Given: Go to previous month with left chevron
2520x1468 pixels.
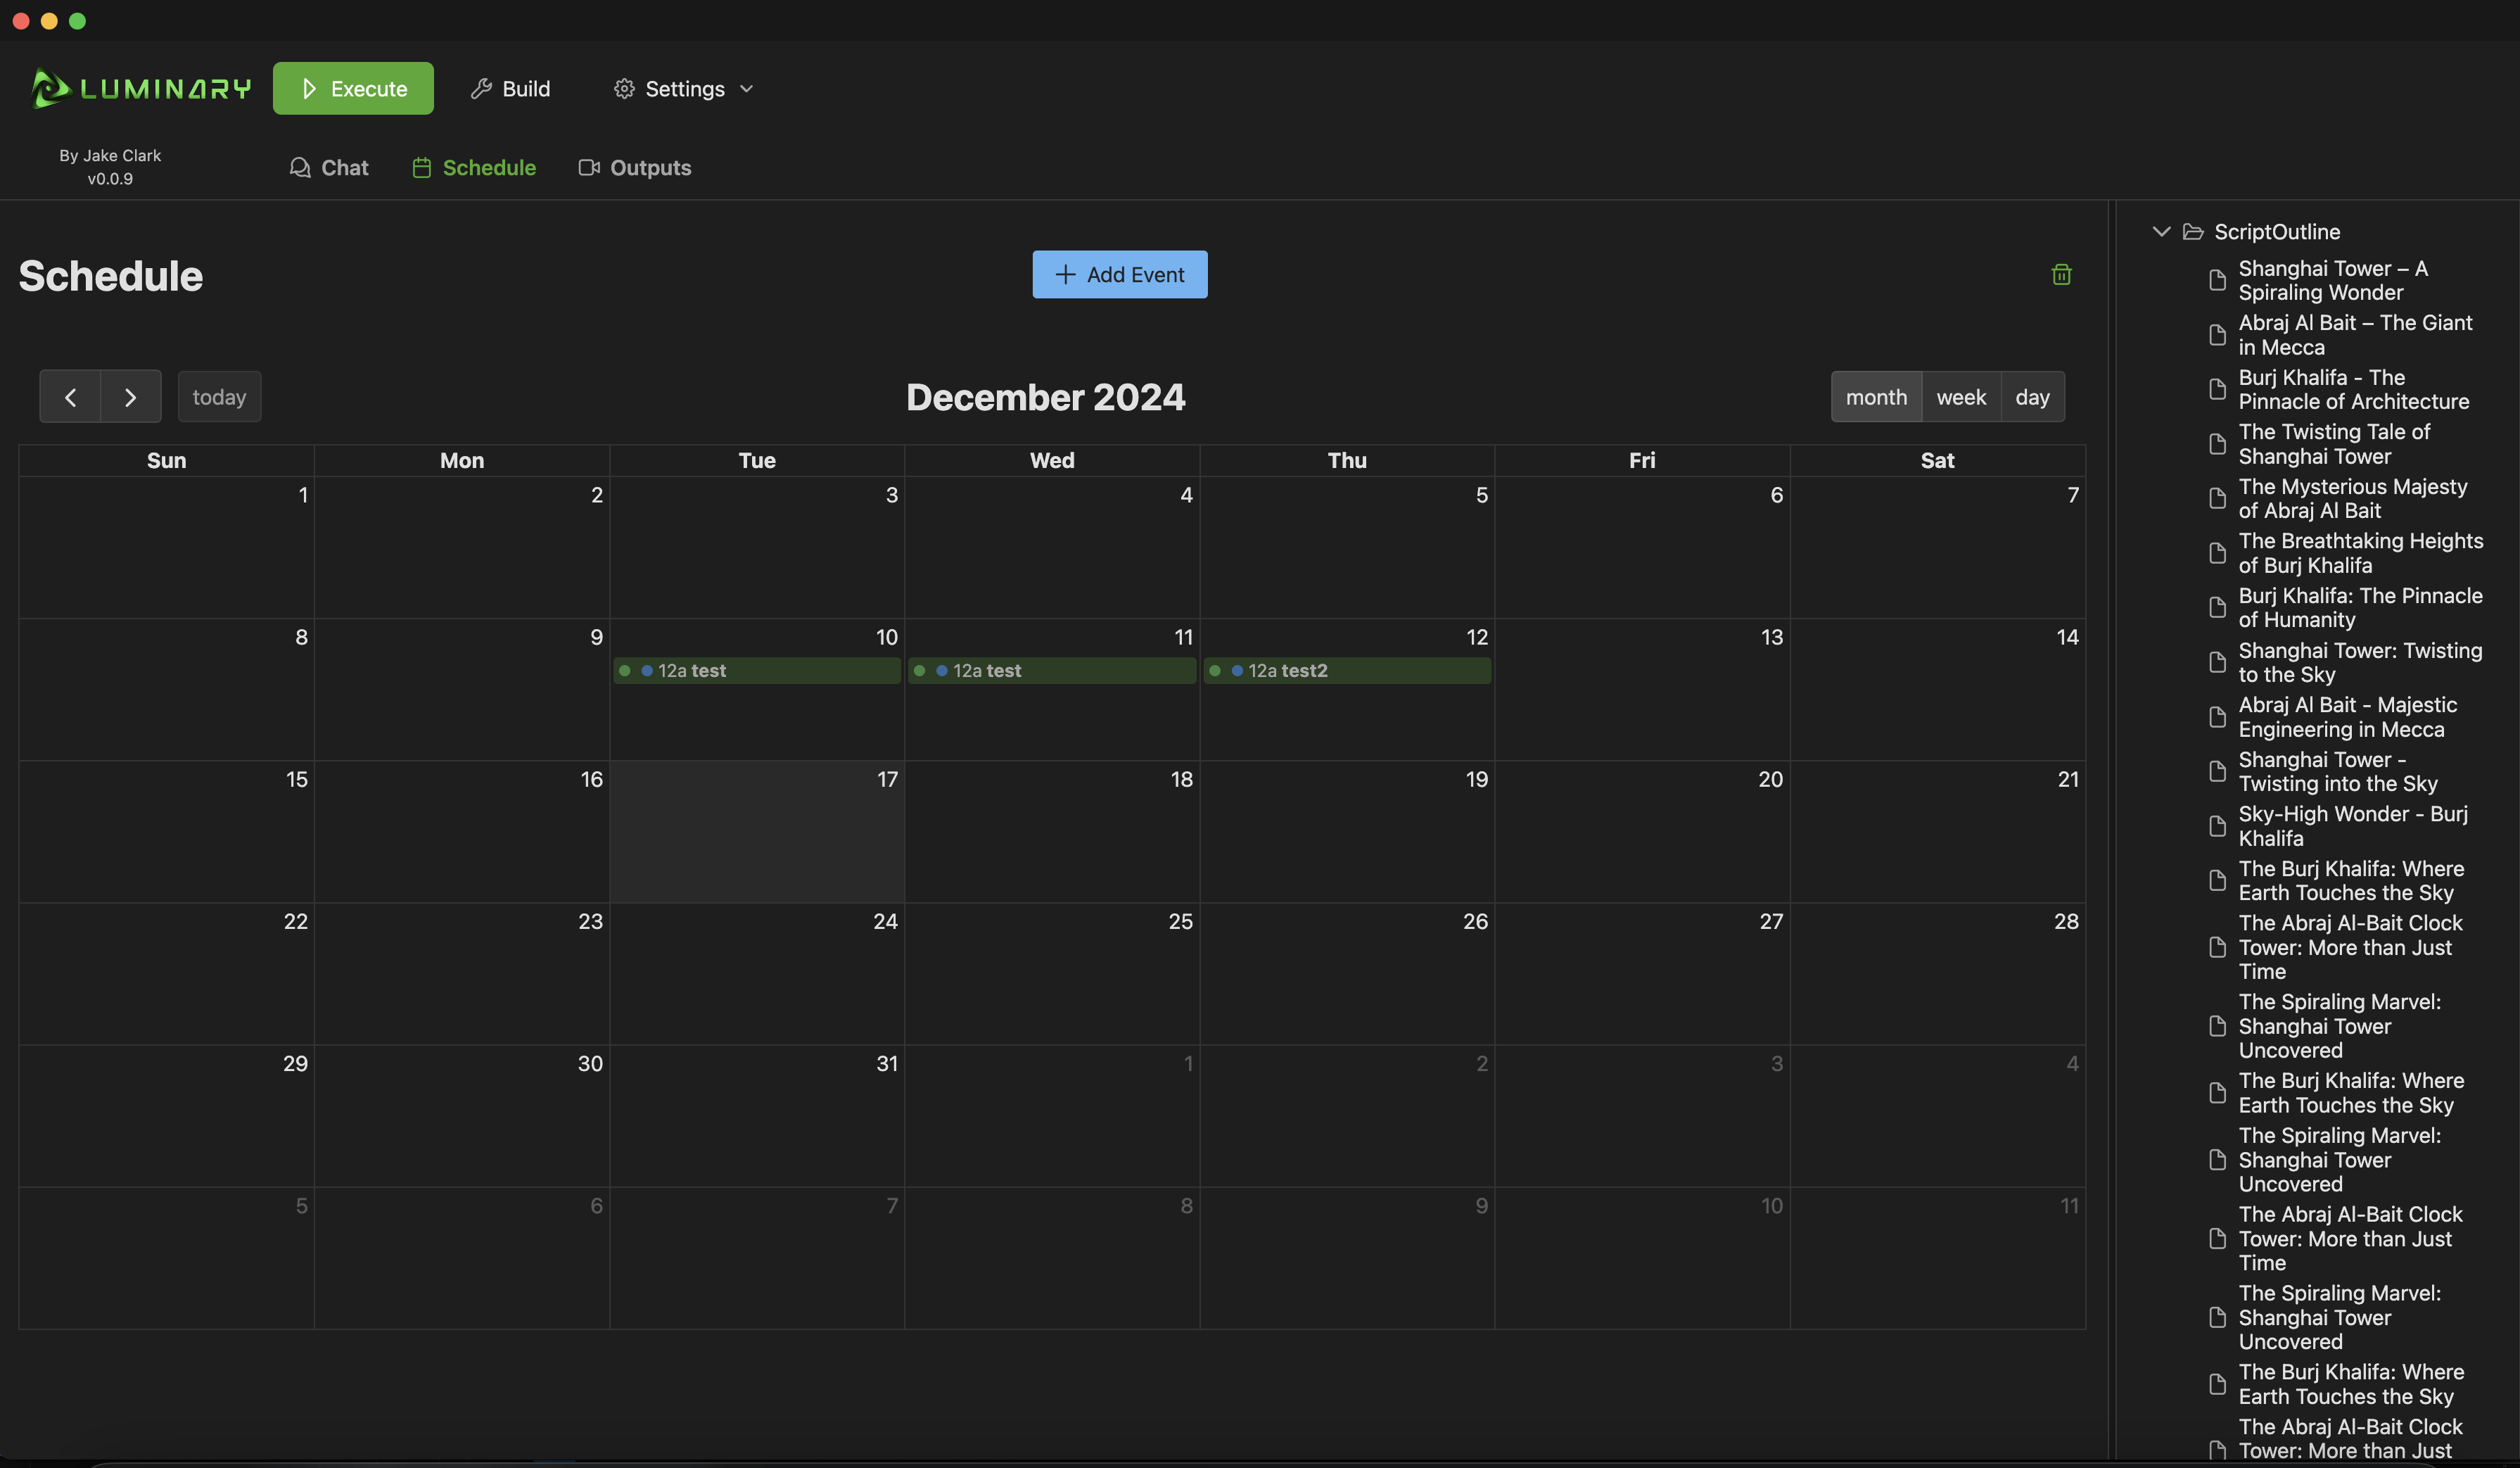Looking at the screenshot, I should (x=70, y=397).
